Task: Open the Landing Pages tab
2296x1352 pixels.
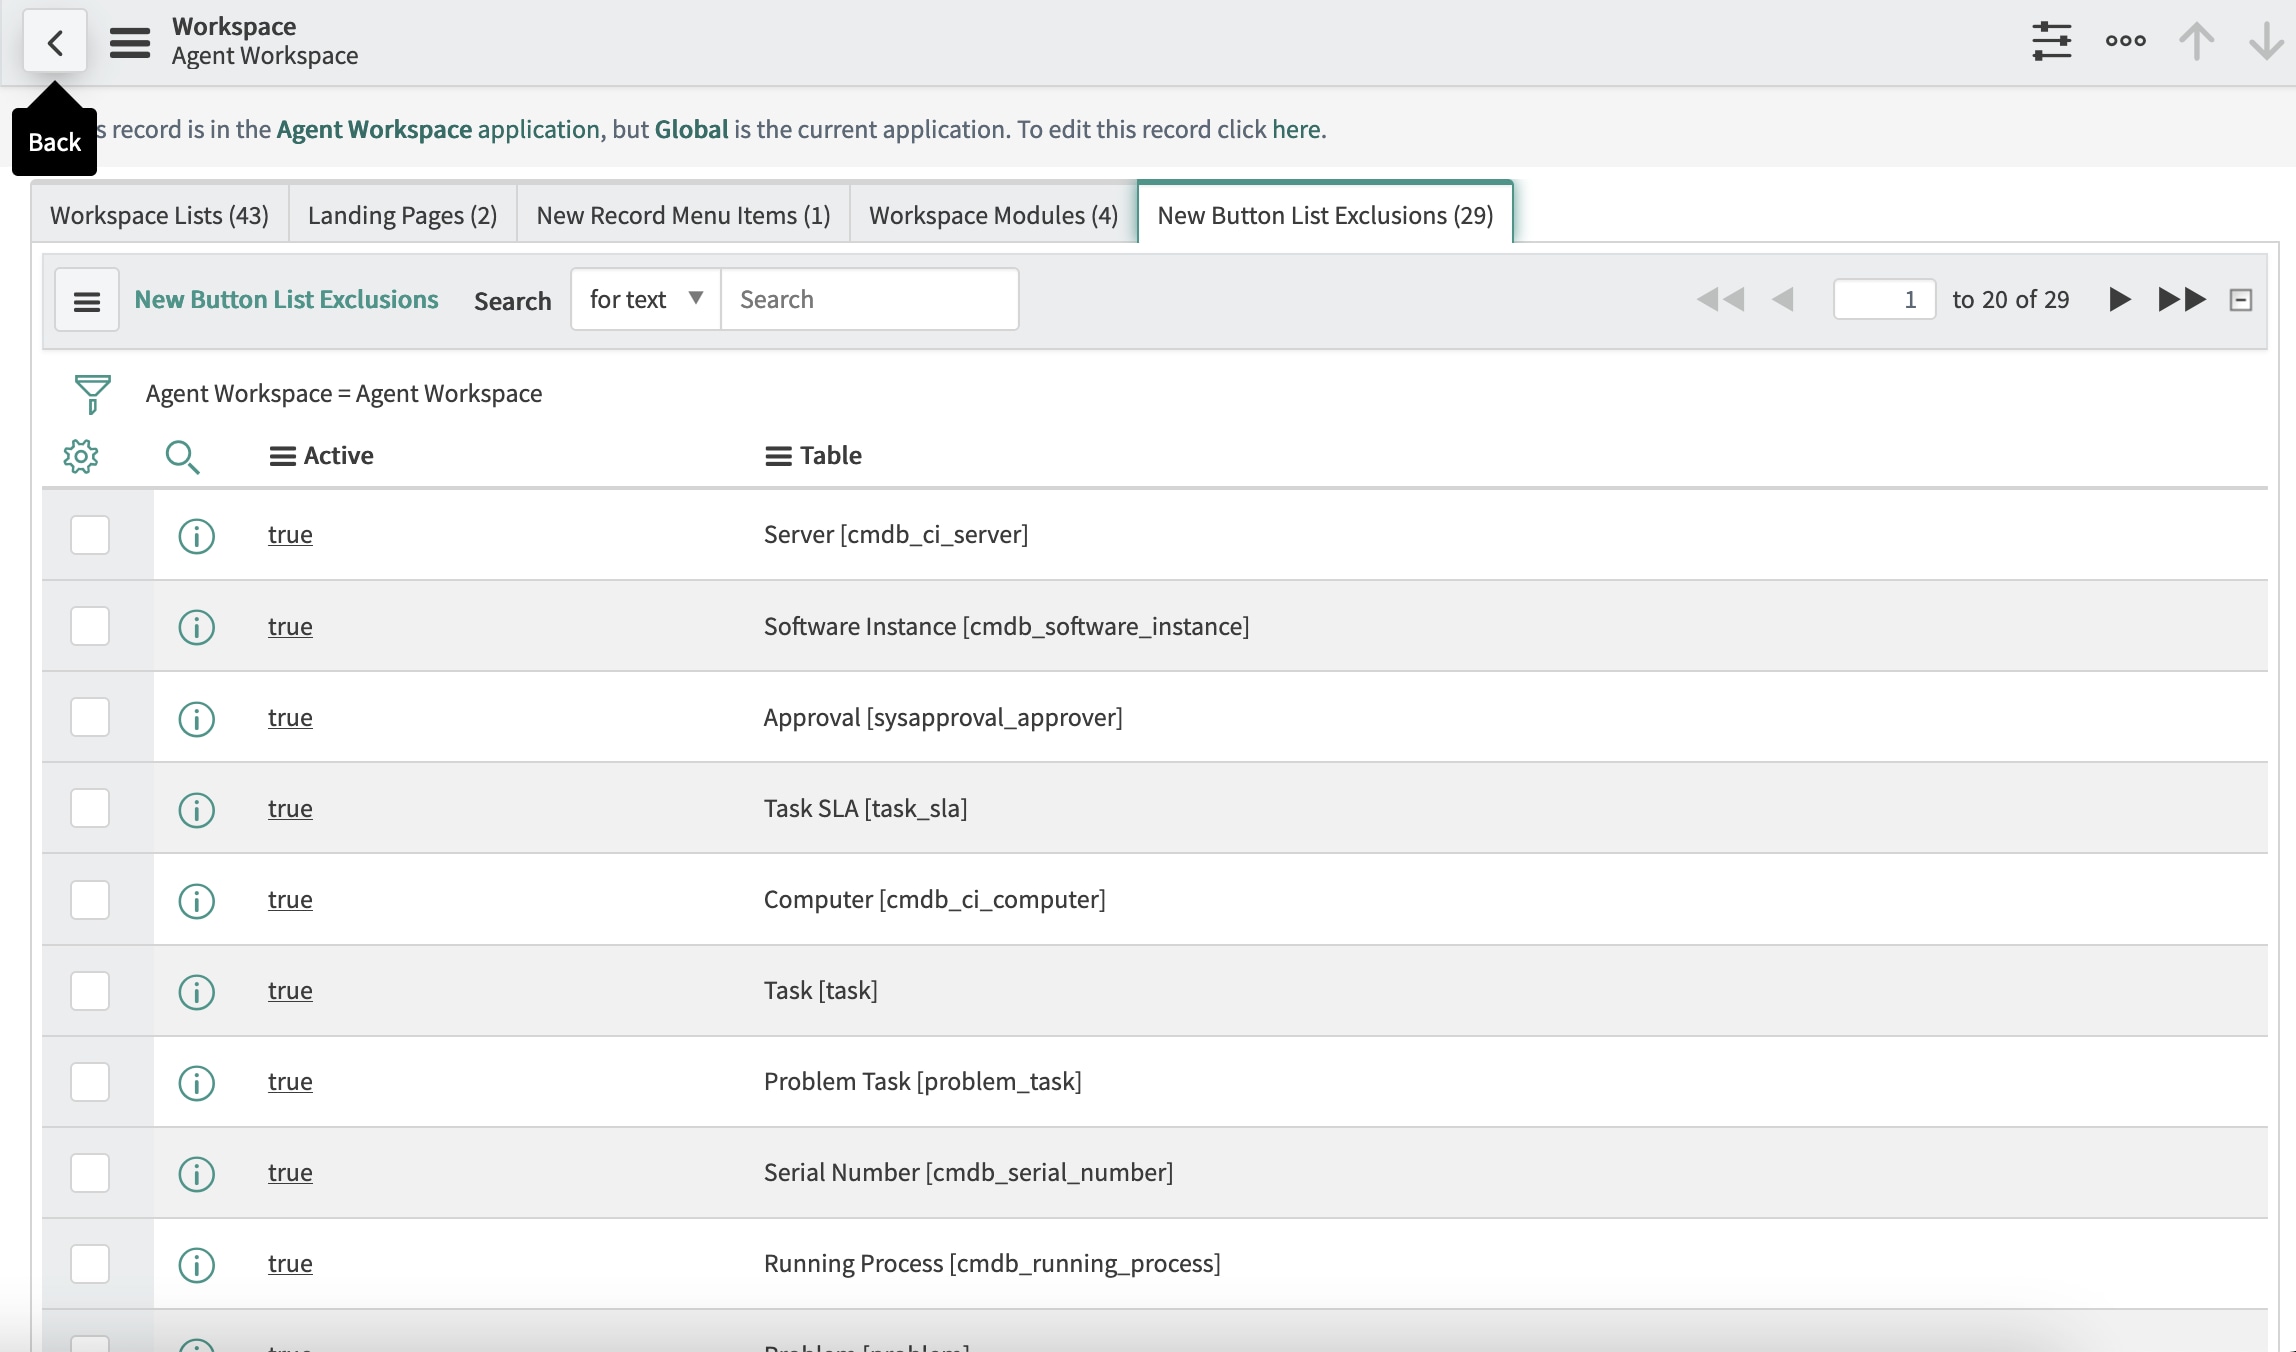Action: coord(401,214)
